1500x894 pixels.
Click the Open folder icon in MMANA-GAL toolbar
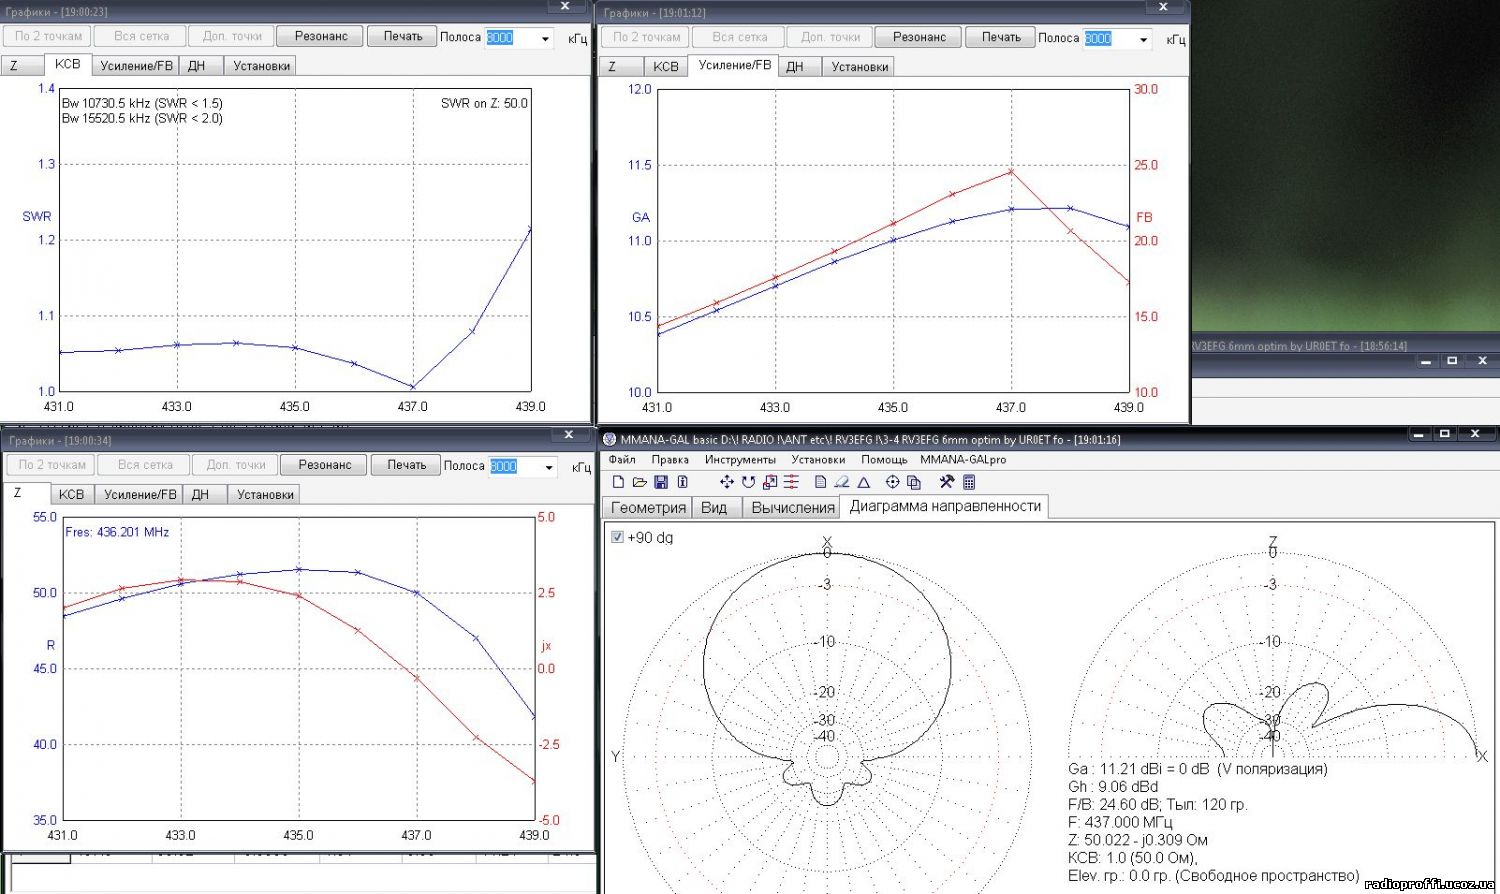640,482
